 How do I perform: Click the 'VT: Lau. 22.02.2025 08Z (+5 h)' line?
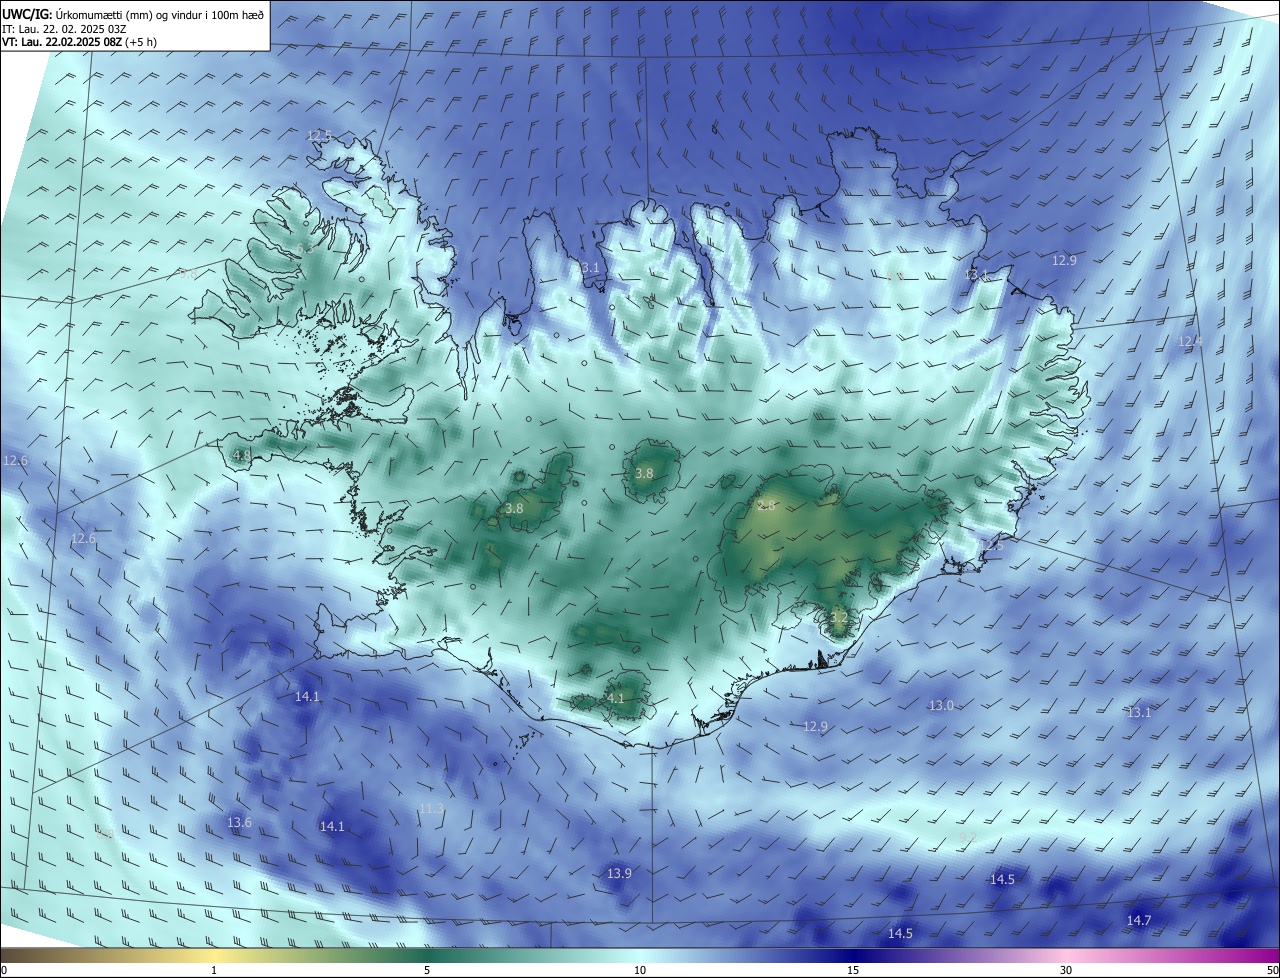click(80, 42)
